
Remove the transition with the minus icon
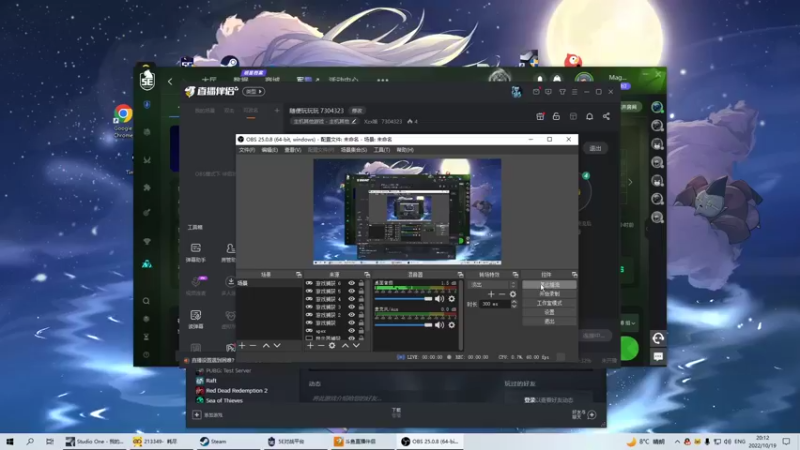coord(502,294)
